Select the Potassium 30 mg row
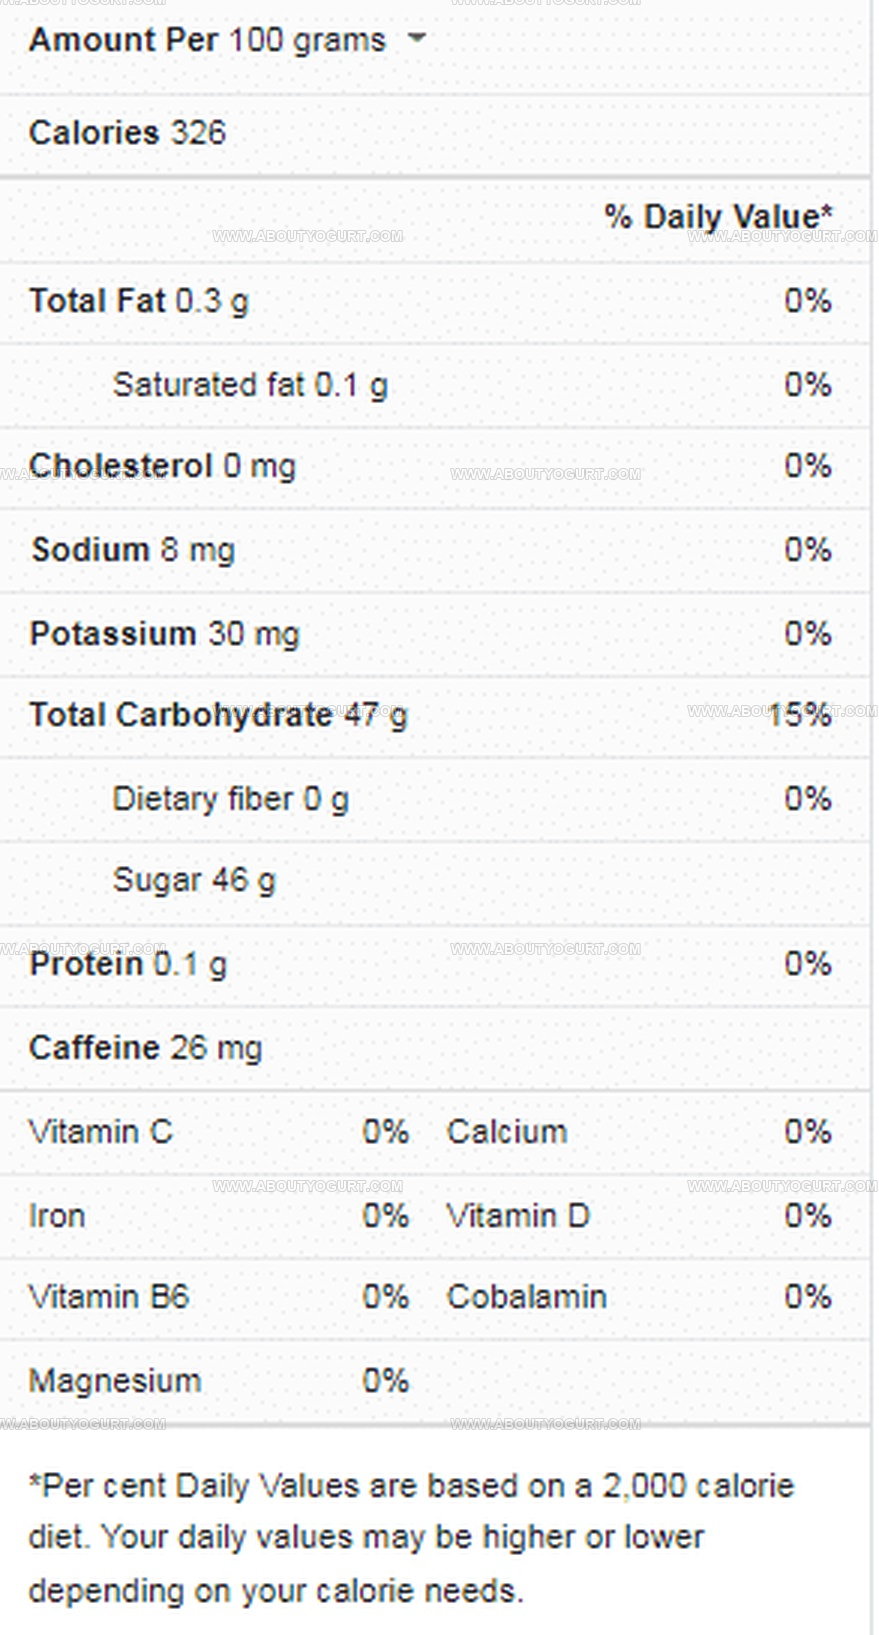This screenshot has width=879, height=1635. click(435, 634)
